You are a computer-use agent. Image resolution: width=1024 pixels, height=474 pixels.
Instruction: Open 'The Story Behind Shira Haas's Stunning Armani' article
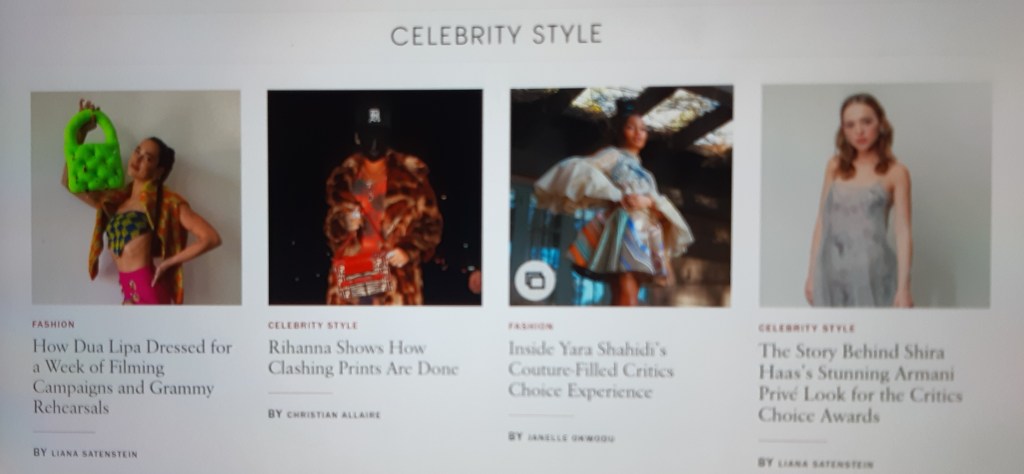[860, 383]
